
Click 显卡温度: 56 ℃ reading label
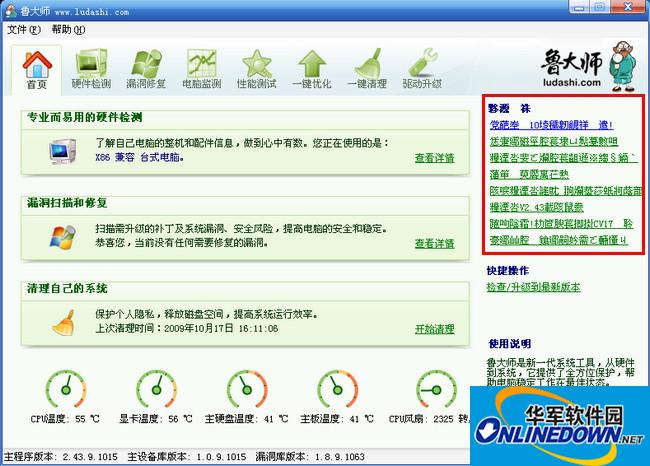tap(156, 419)
